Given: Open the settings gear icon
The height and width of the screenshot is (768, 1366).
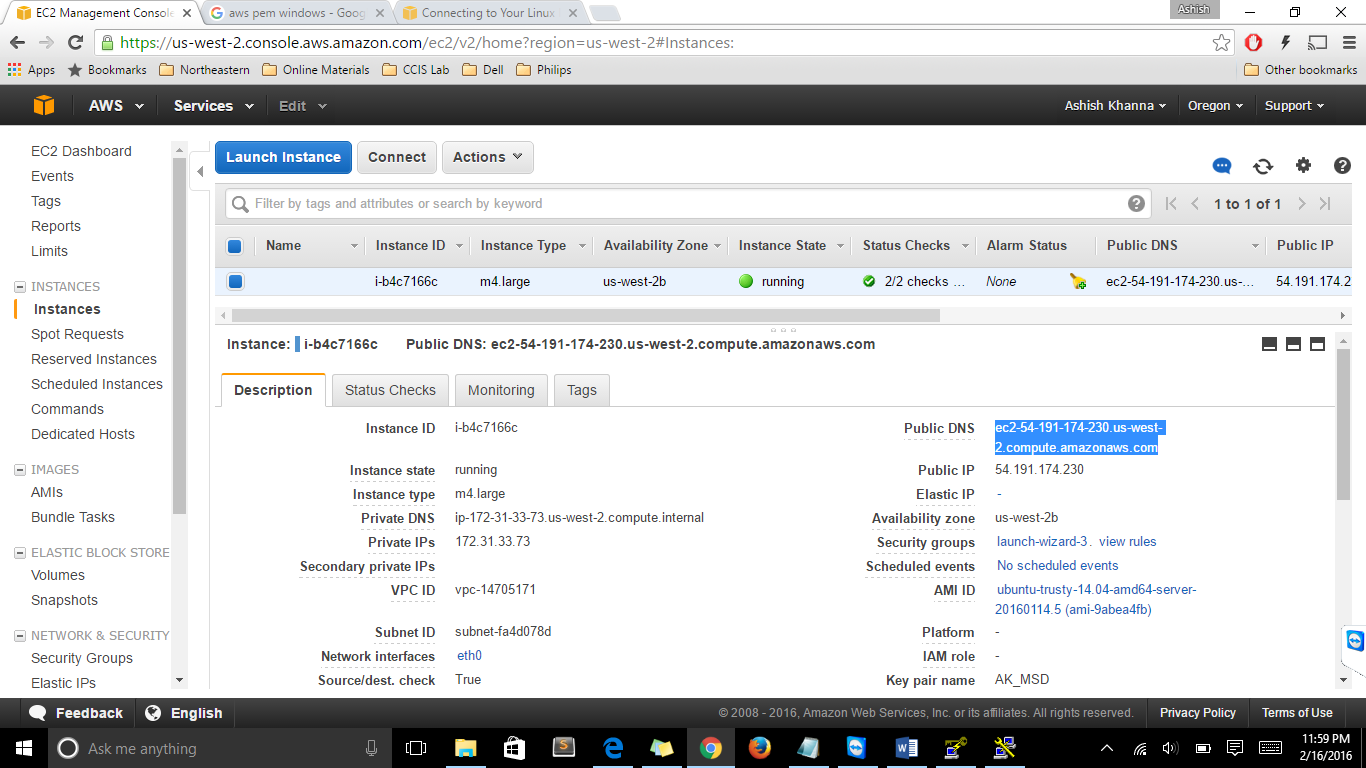Looking at the screenshot, I should click(1303, 166).
